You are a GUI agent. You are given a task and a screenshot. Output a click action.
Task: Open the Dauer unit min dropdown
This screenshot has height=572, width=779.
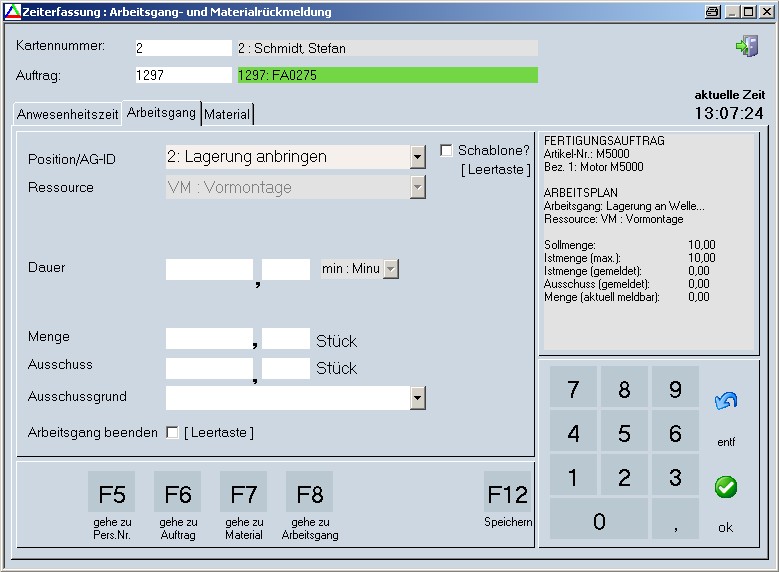pyautogui.click(x=391, y=269)
